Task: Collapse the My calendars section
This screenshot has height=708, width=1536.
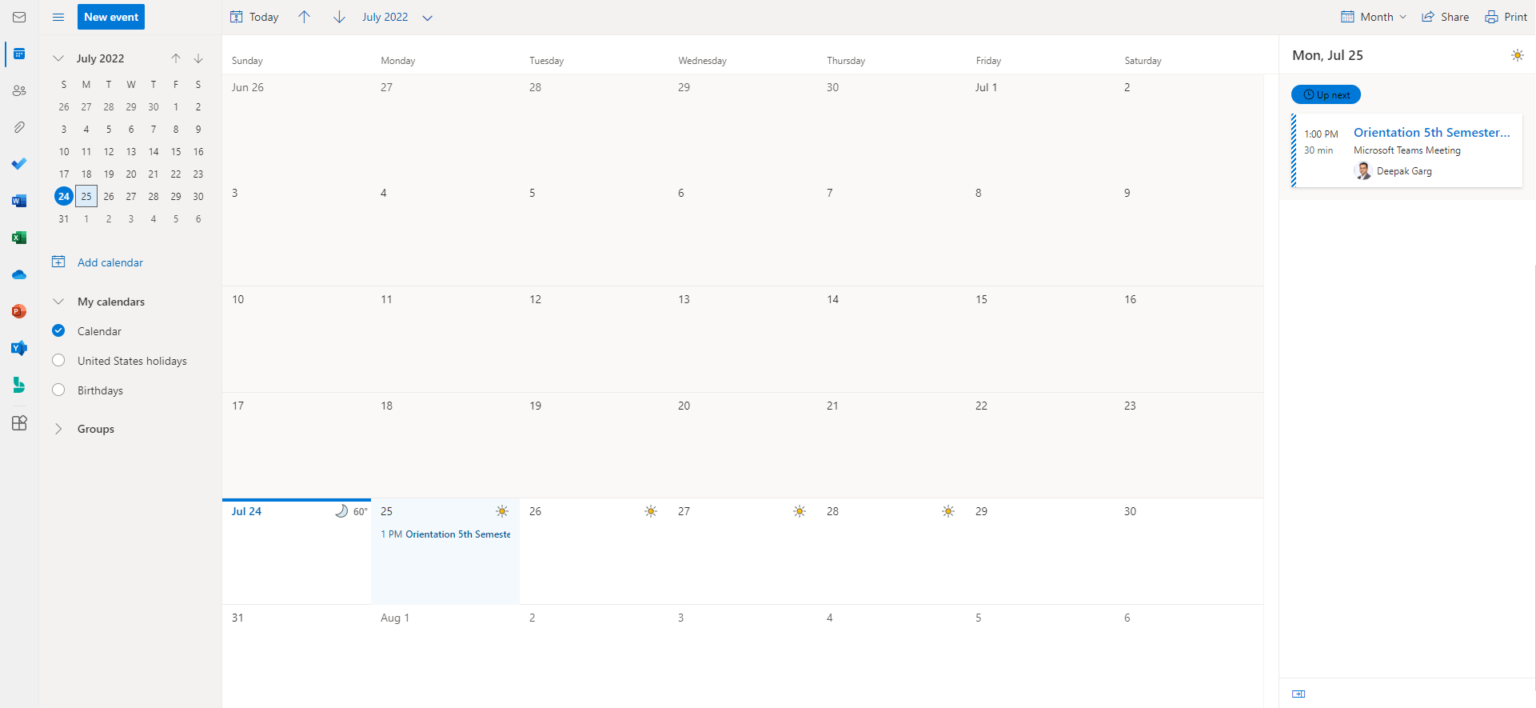Action: click(x=58, y=302)
